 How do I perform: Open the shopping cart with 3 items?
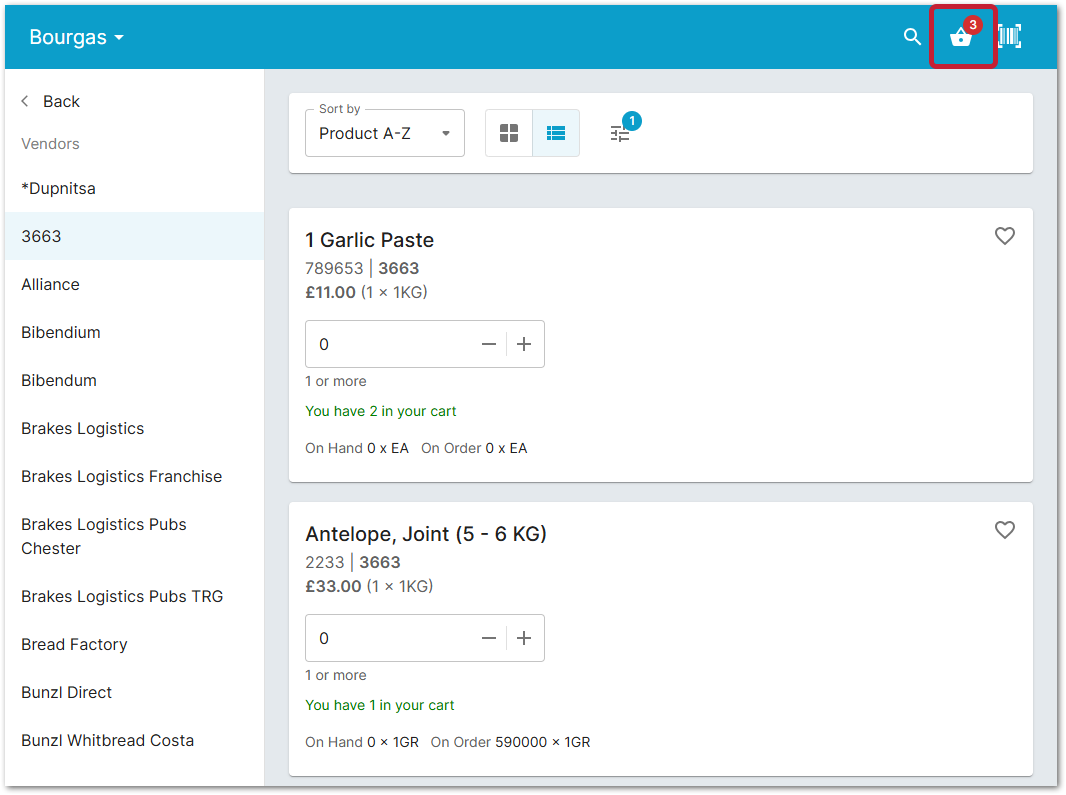(x=961, y=38)
